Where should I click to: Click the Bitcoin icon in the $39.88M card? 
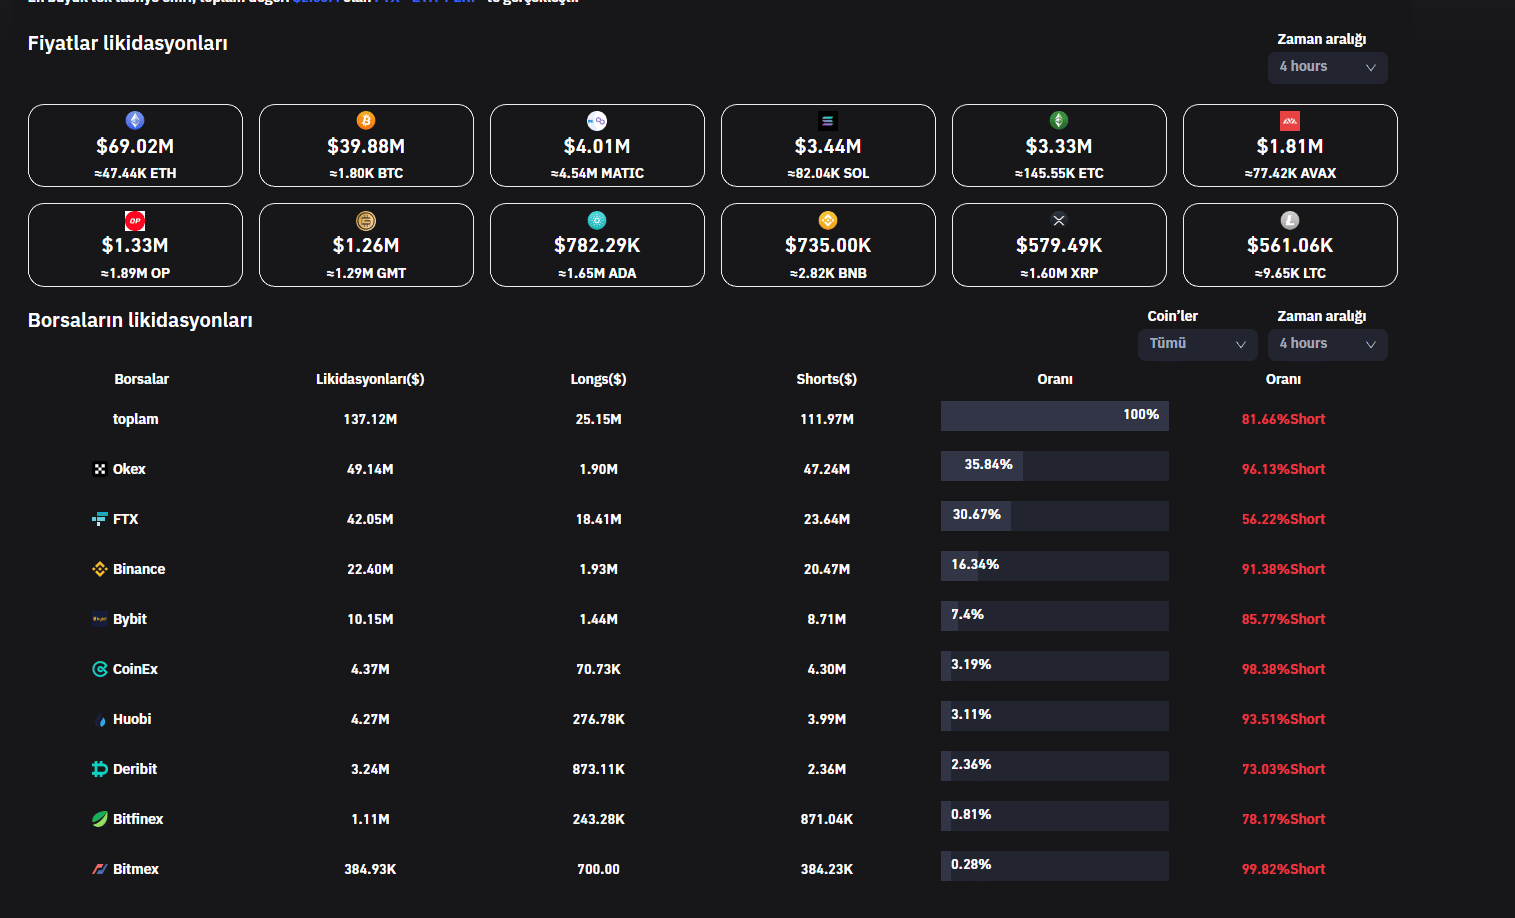[366, 120]
